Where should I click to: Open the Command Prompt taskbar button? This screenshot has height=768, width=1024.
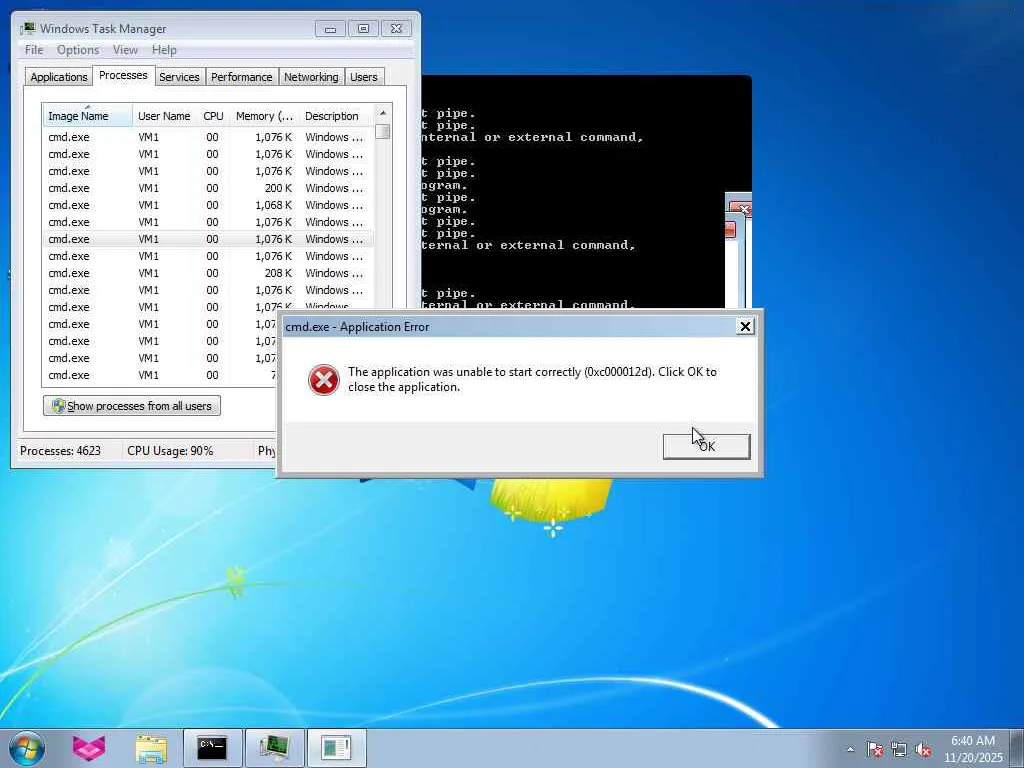212,748
